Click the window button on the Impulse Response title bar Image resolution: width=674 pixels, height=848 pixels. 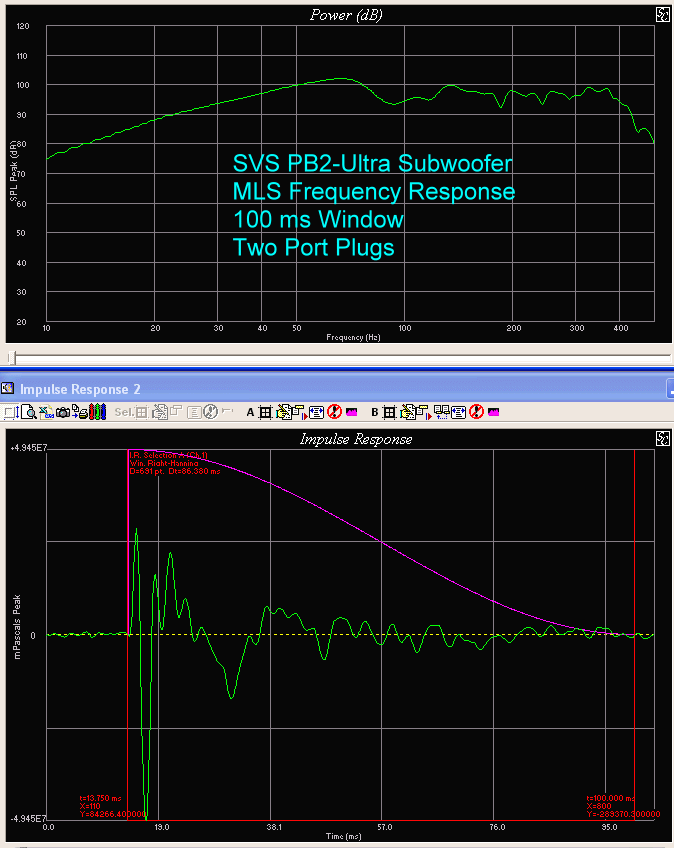[x=670, y=388]
